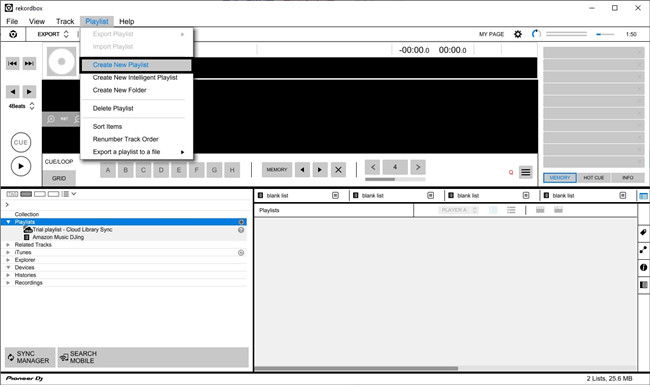
Task: Start playback with the round play button
Action: 21,167
